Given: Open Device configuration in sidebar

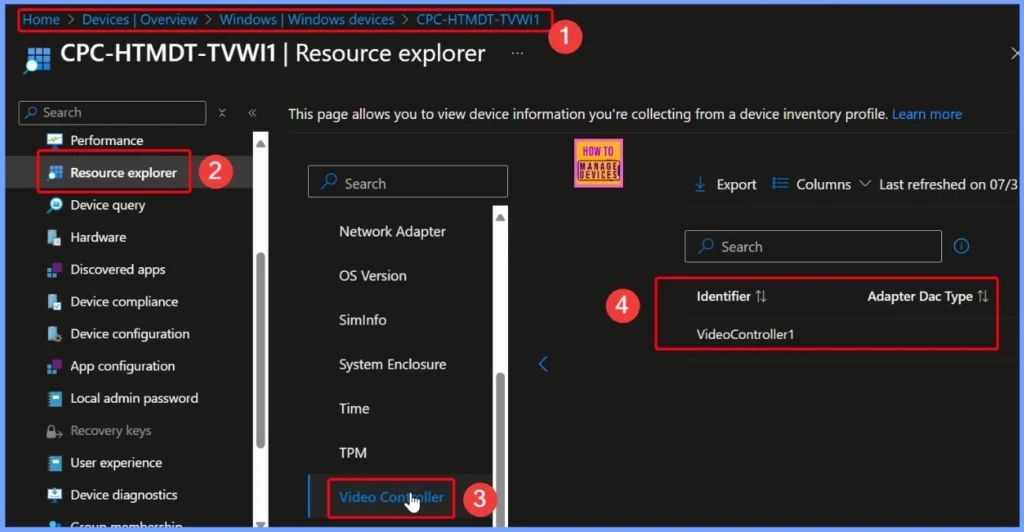Looking at the screenshot, I should pos(130,334).
